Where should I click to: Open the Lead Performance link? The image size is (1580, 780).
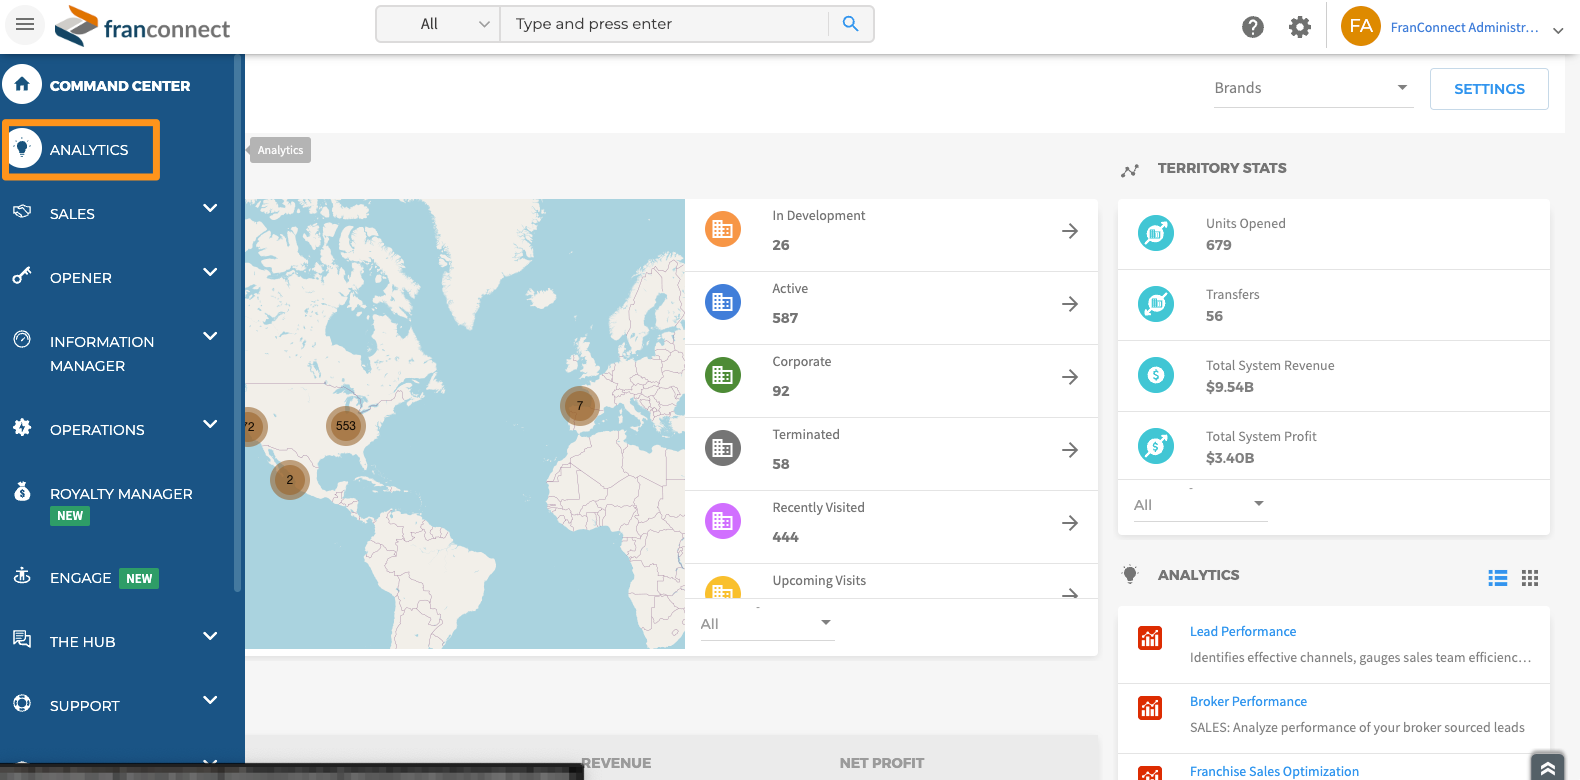[1242, 632]
